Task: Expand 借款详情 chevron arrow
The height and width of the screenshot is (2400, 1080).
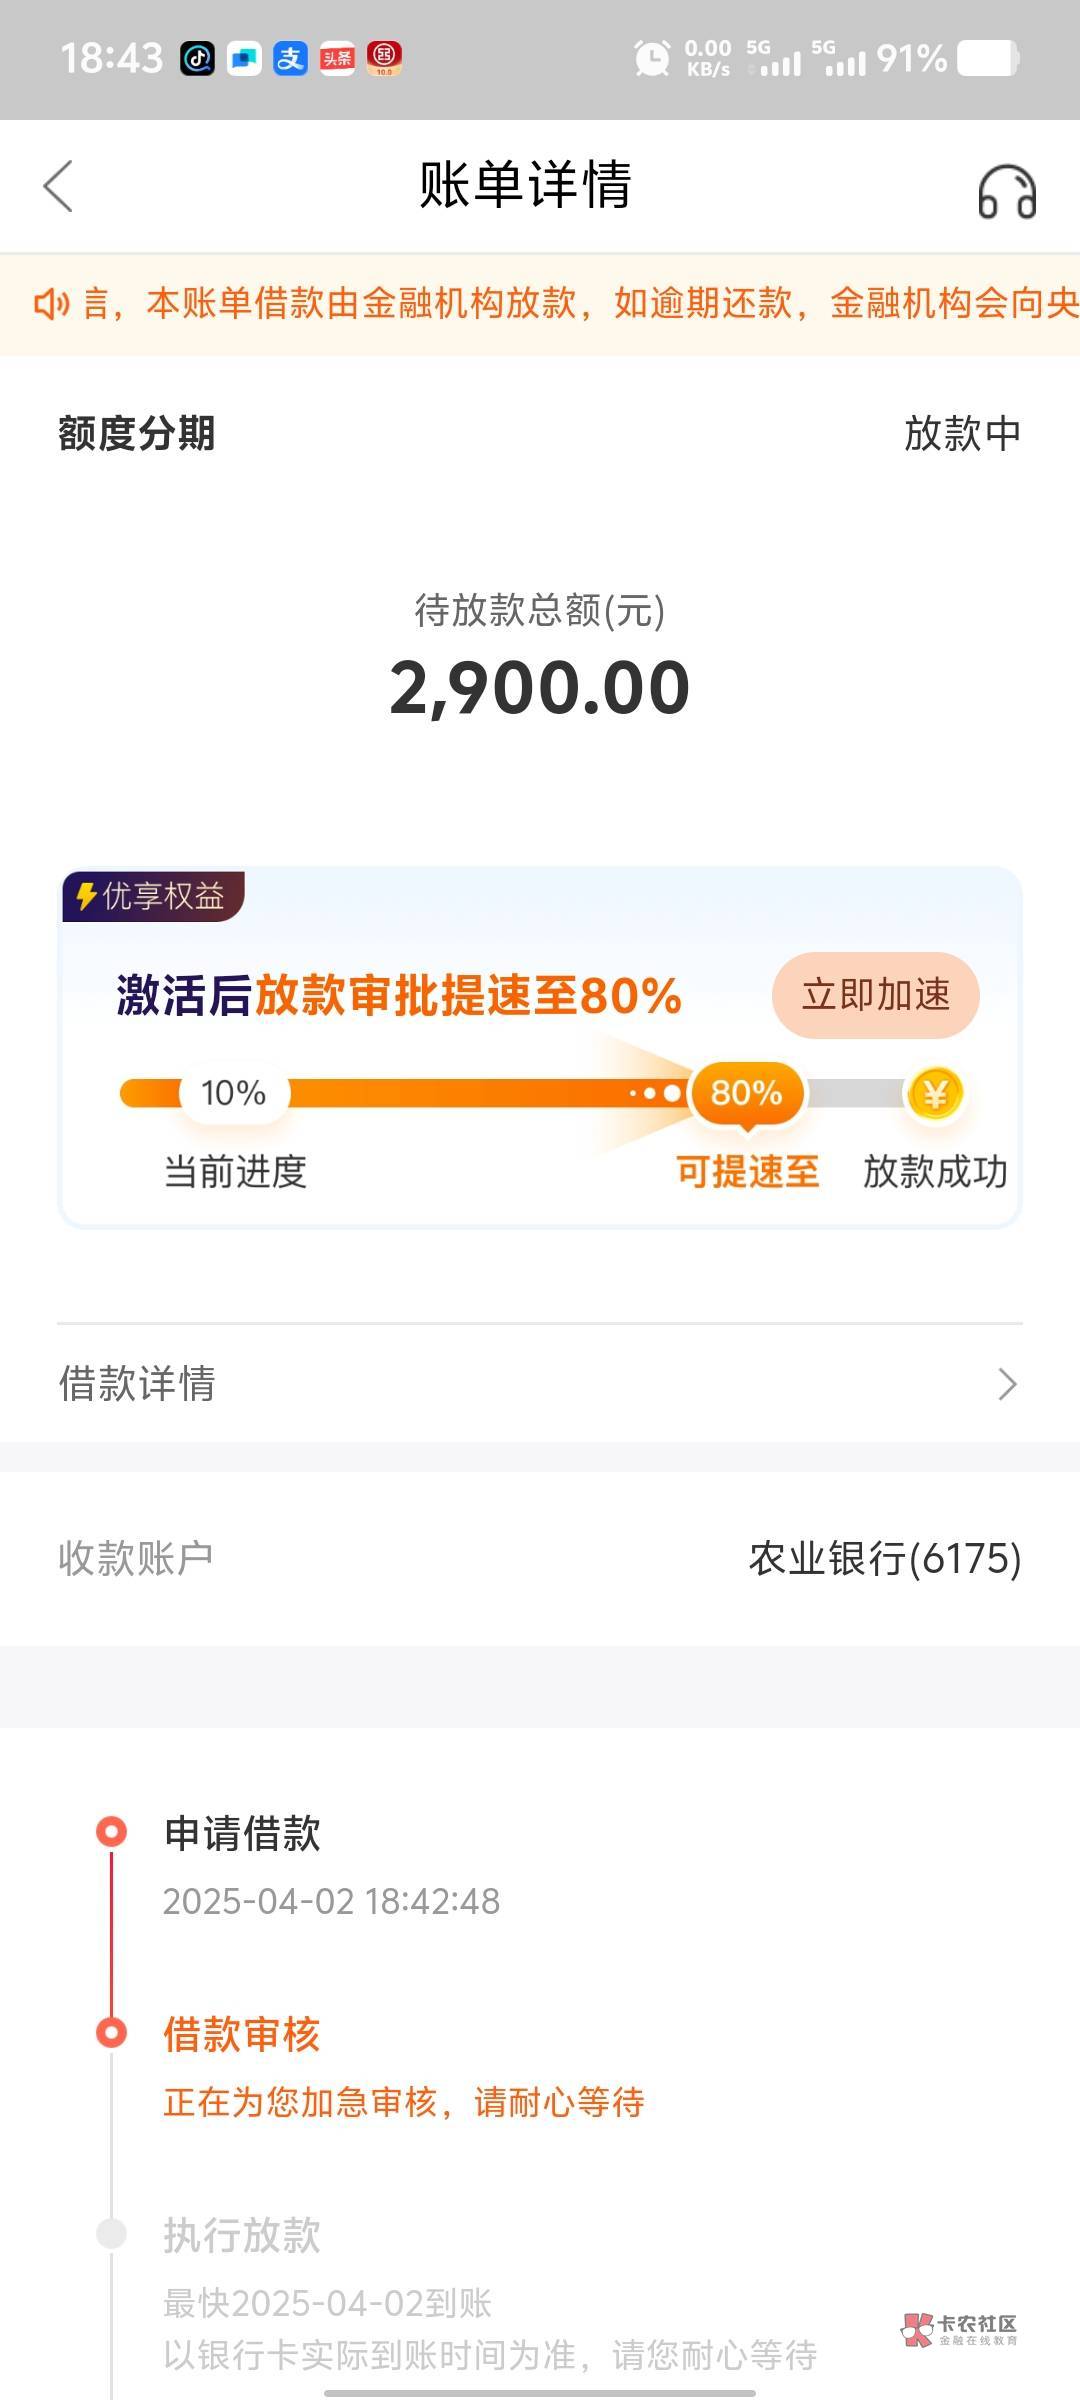Action: pyautogui.click(x=1007, y=1384)
